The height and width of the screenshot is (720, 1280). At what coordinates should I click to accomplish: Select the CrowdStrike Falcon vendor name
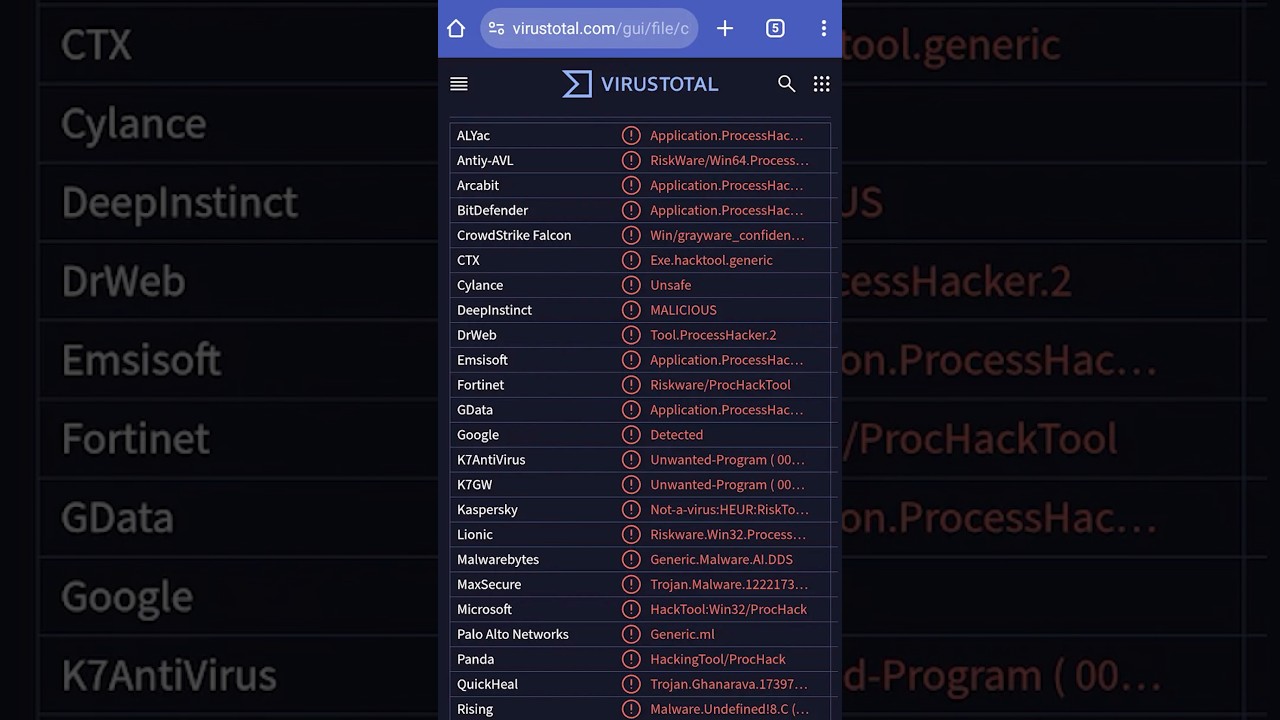pyautogui.click(x=514, y=235)
